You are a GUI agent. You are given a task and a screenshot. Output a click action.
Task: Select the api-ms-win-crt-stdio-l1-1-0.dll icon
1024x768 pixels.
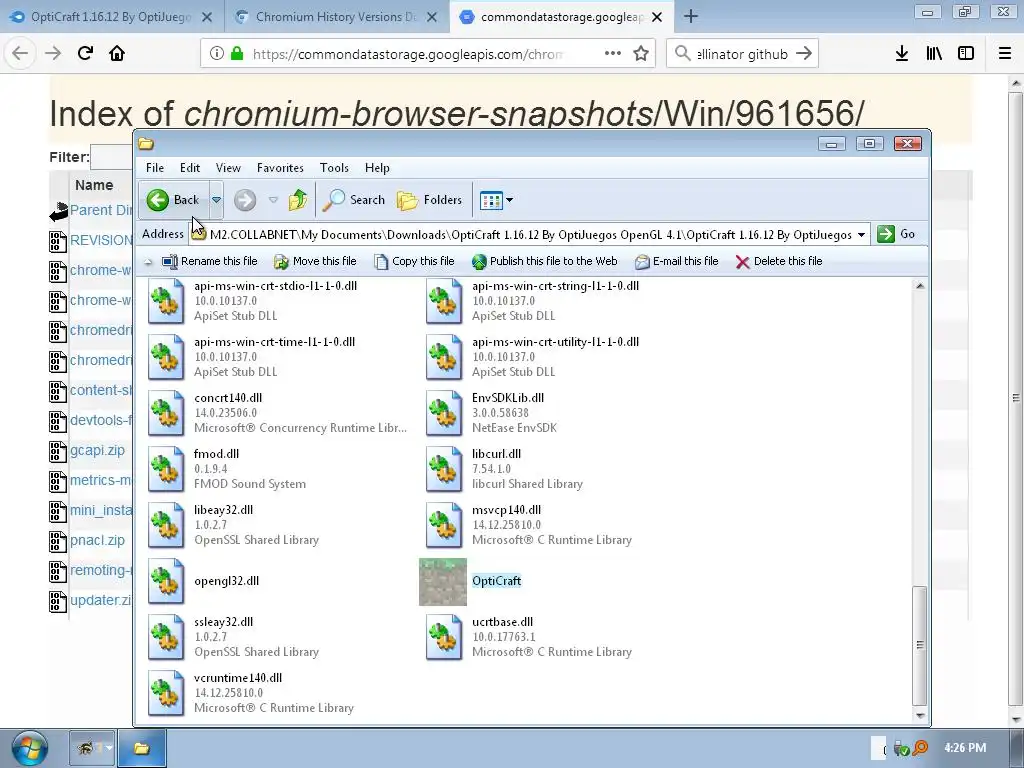coord(166,301)
